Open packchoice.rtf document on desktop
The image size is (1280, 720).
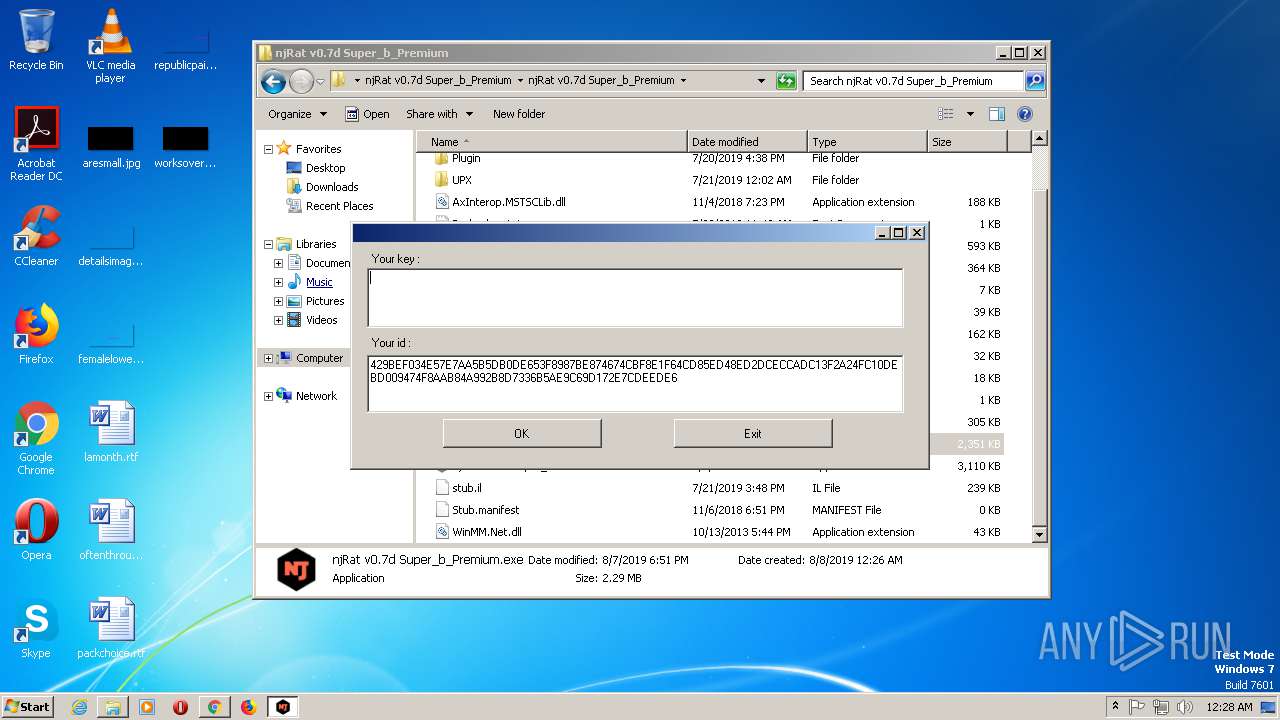point(110,628)
